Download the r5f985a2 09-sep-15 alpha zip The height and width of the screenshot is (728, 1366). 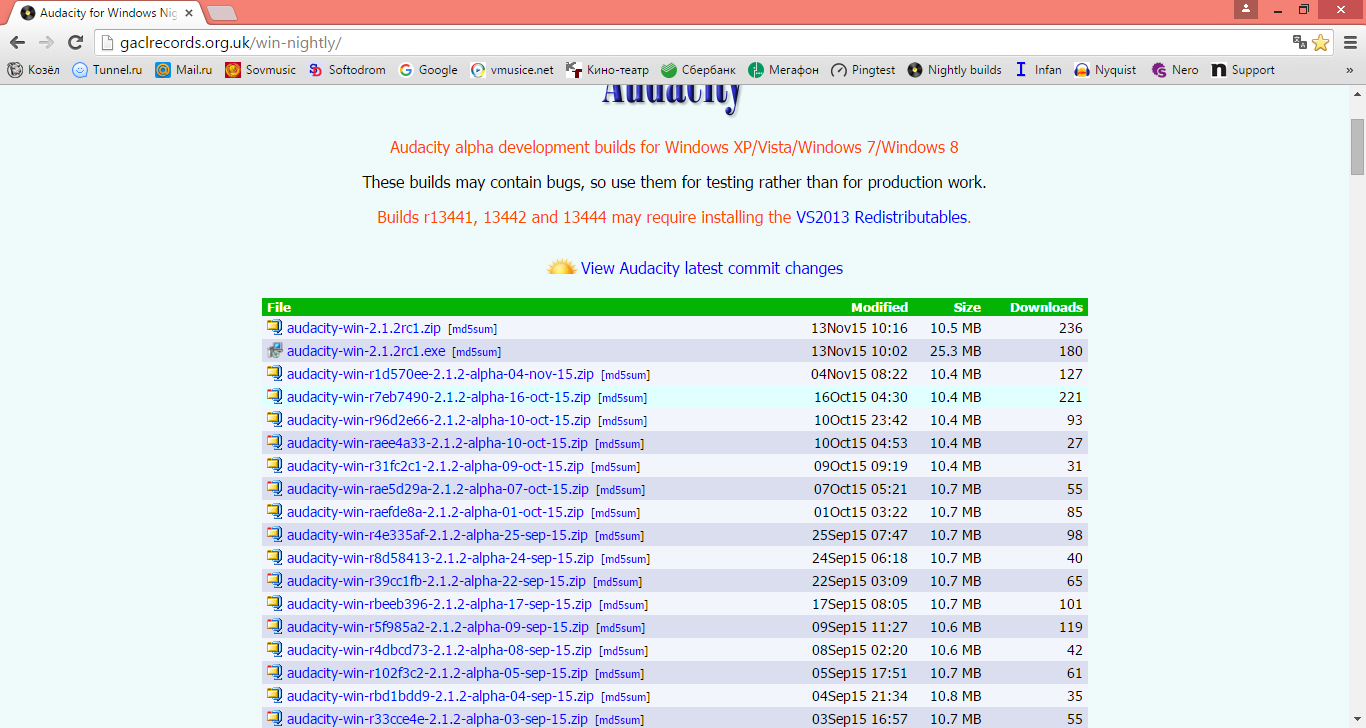(438, 627)
